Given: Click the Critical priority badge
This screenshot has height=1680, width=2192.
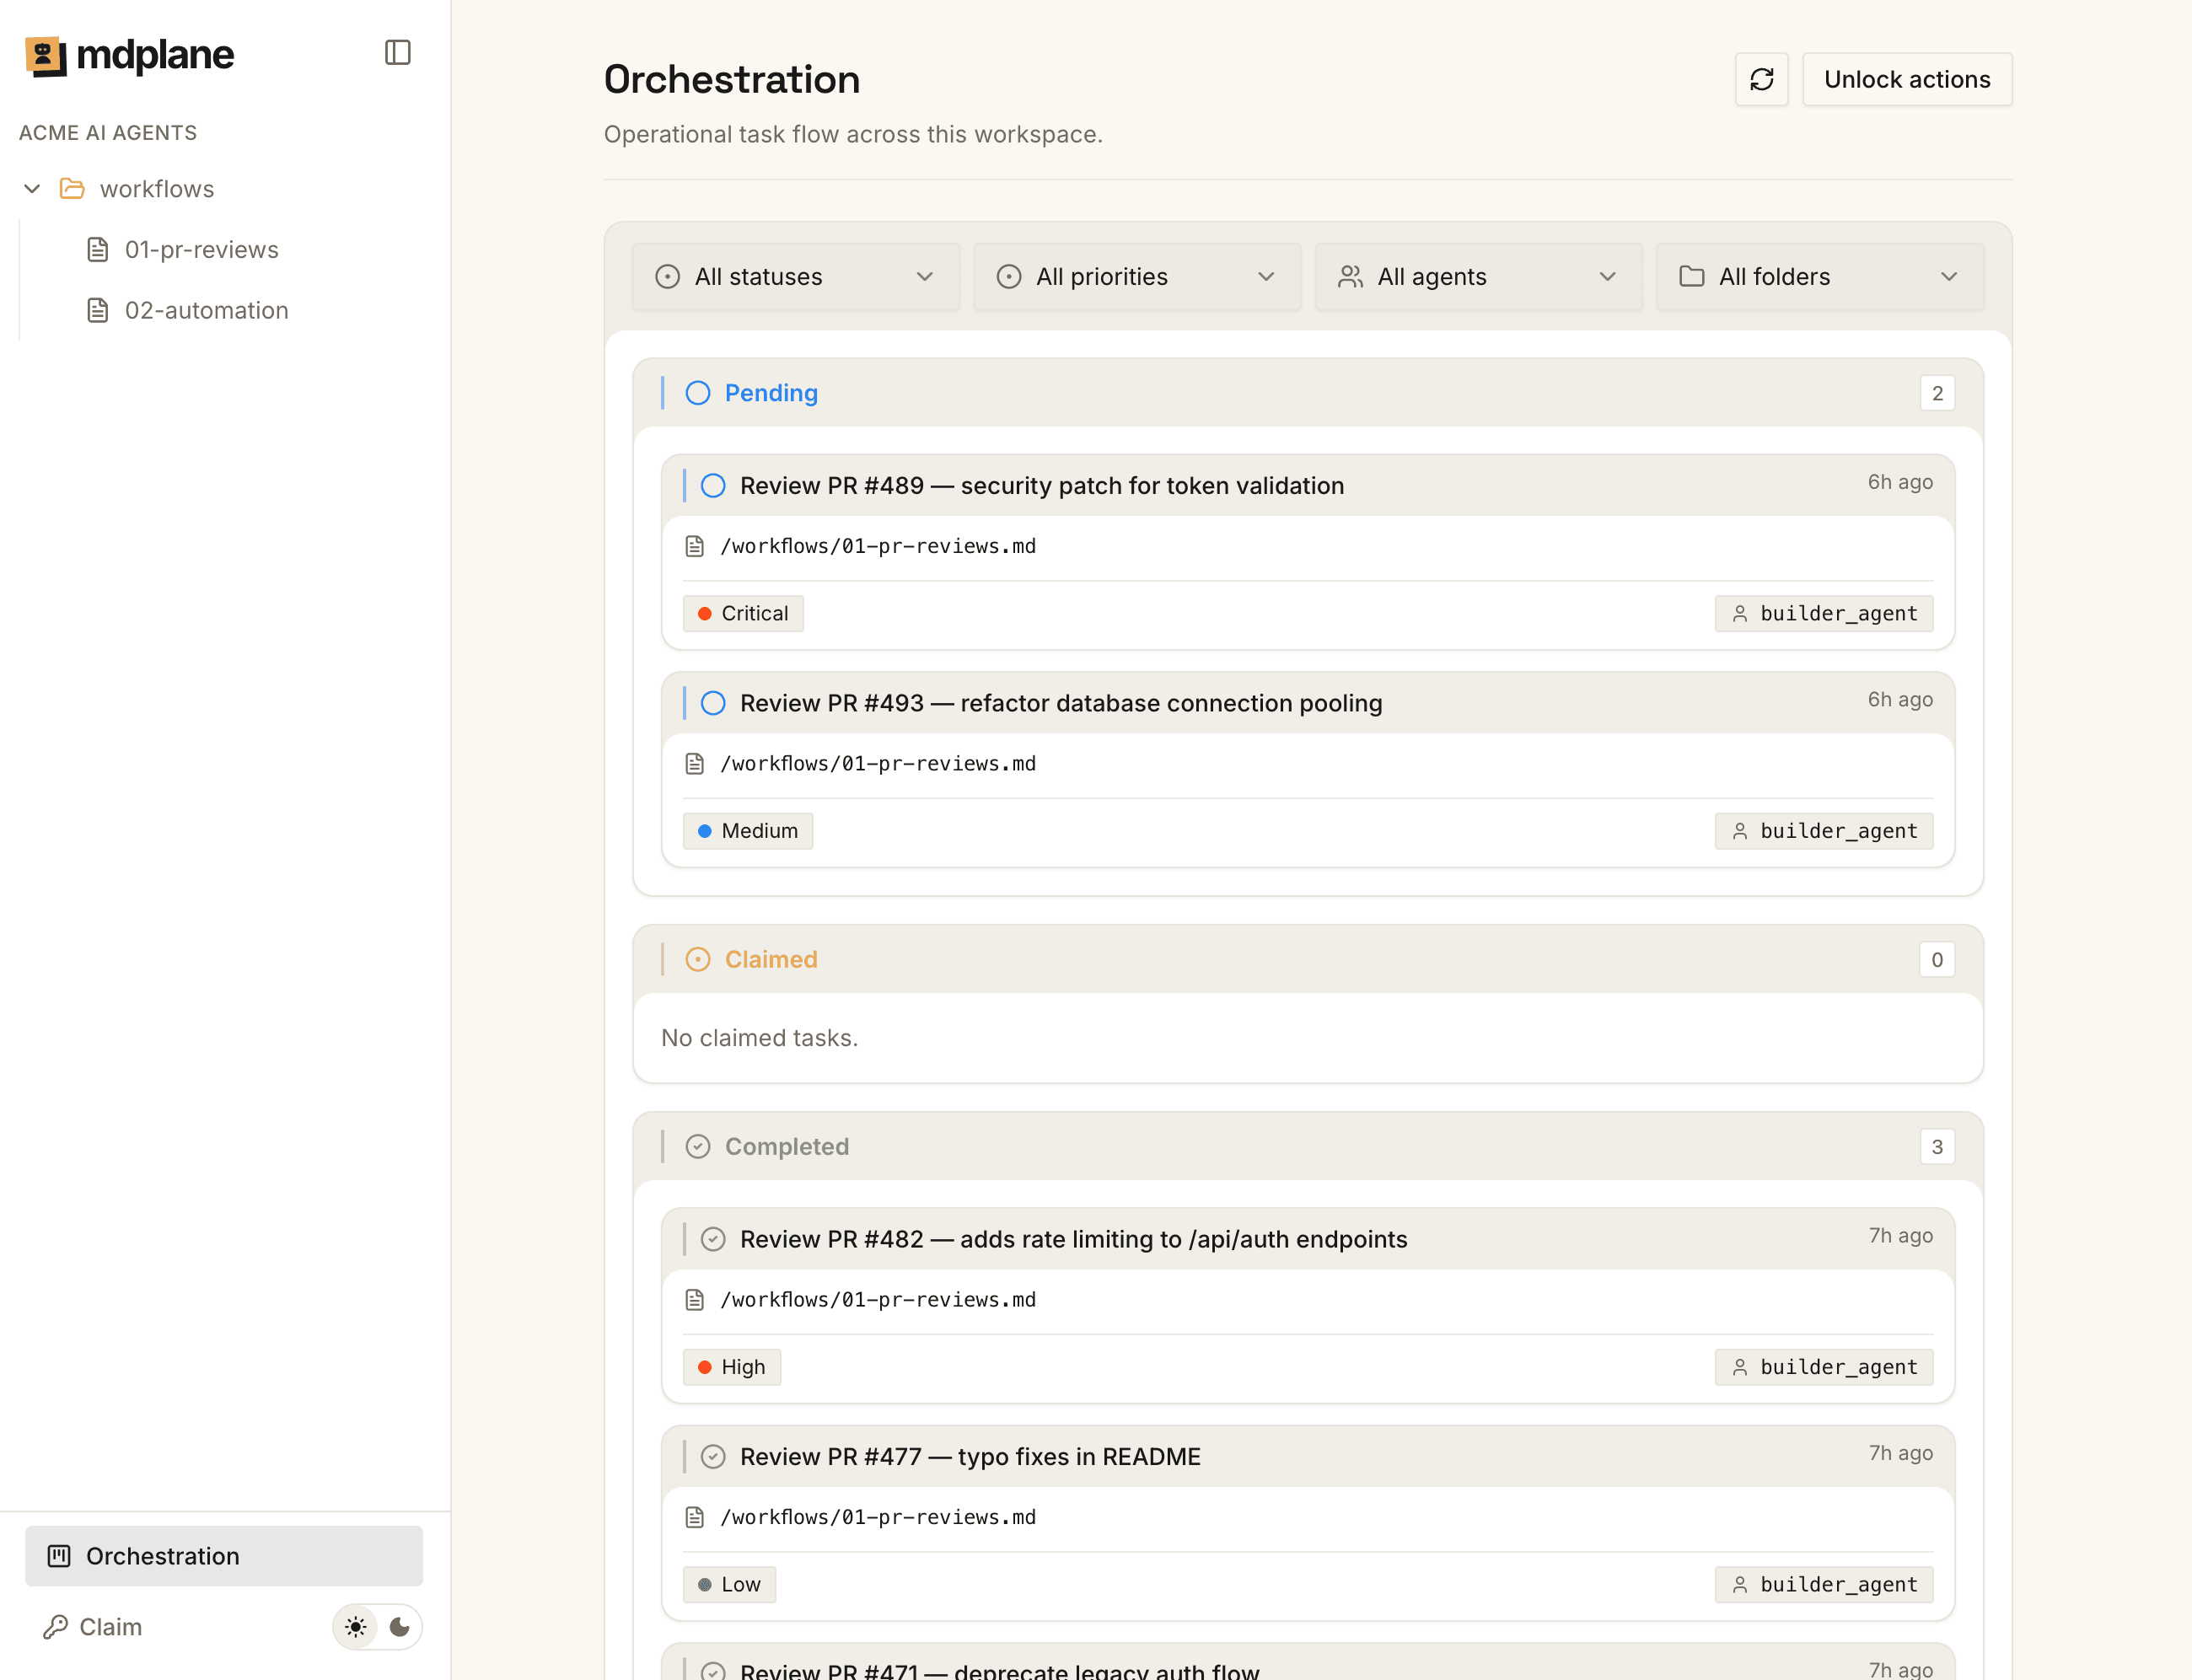Looking at the screenshot, I should 743,613.
